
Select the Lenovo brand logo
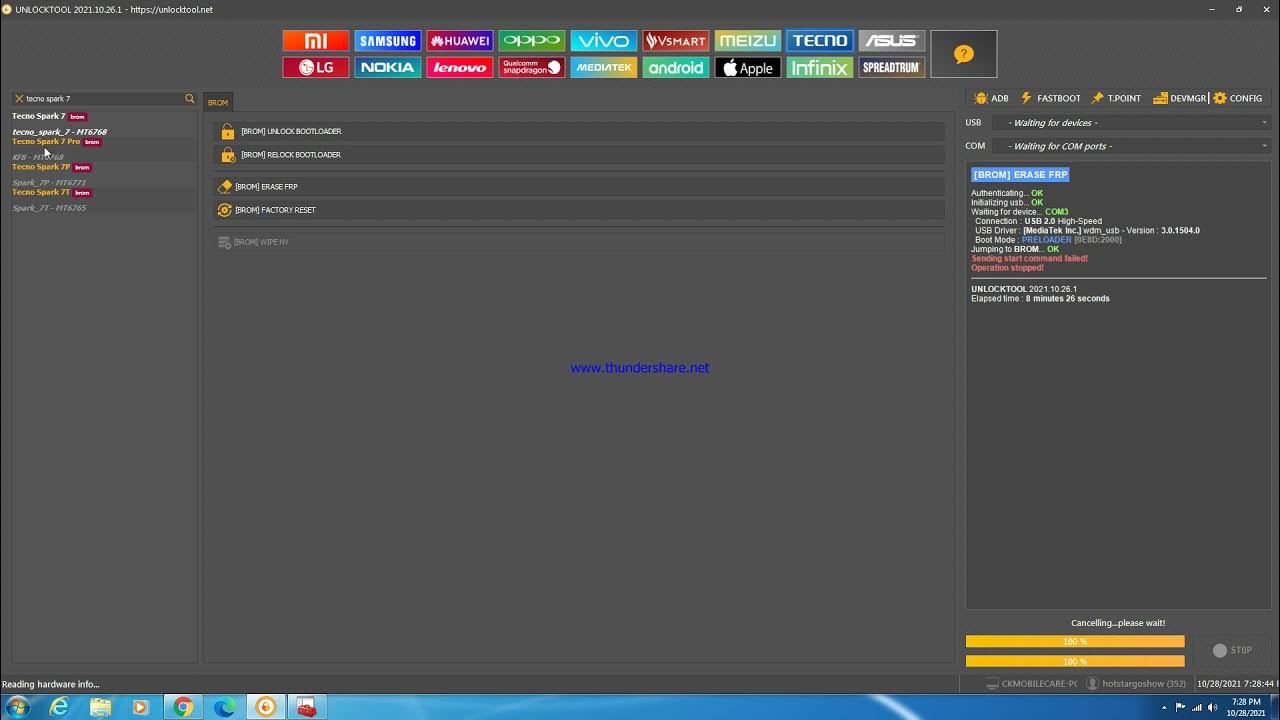(460, 68)
